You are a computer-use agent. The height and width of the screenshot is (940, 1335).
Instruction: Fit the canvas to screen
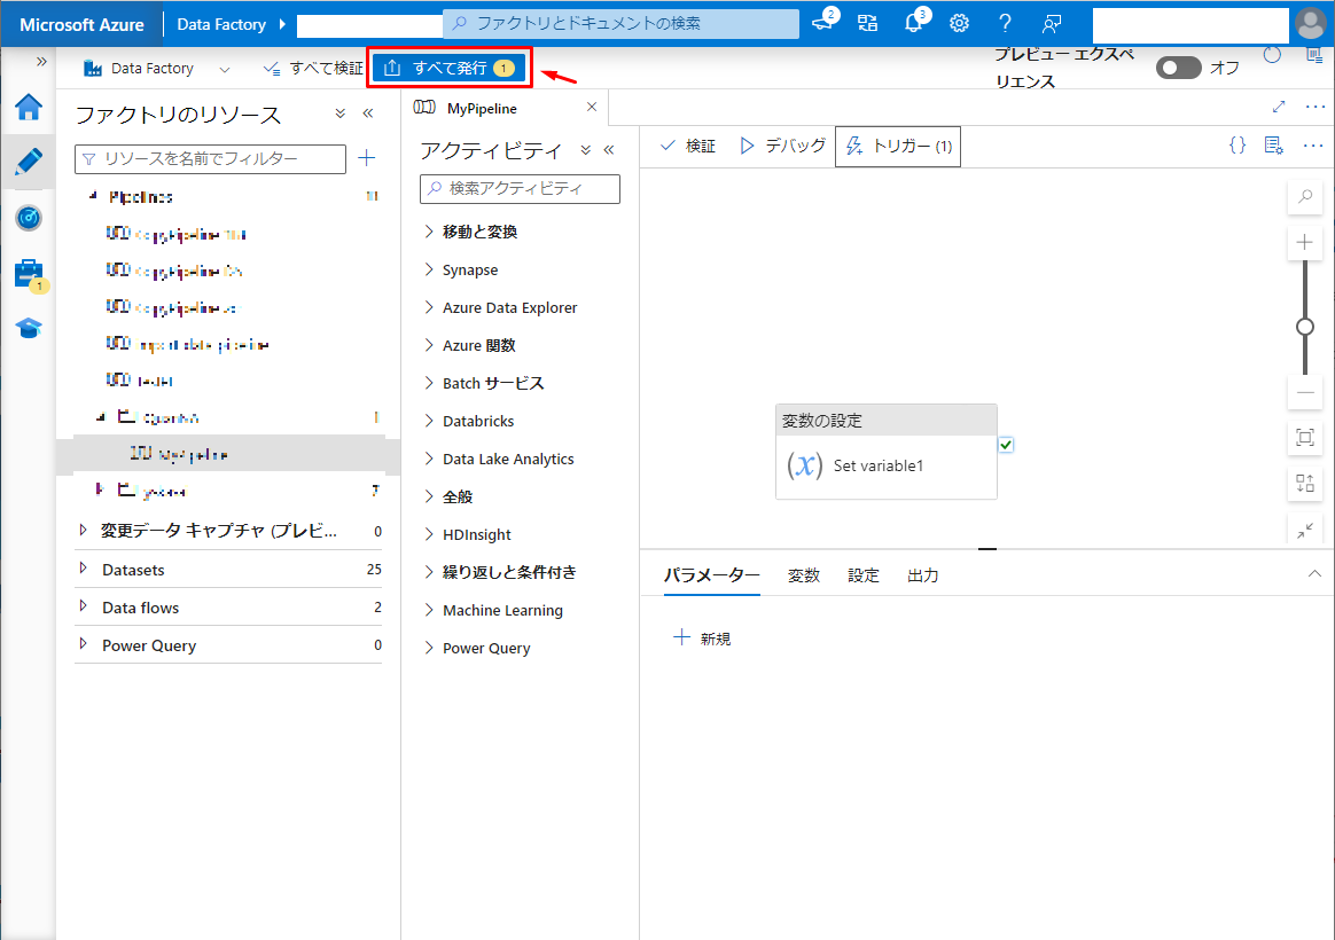pos(1305,437)
